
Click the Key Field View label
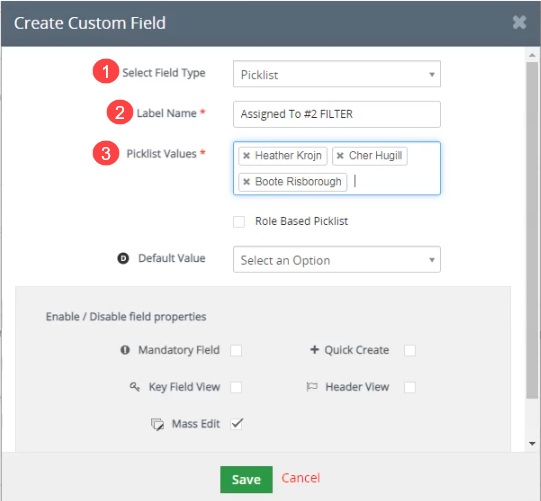click(x=184, y=387)
